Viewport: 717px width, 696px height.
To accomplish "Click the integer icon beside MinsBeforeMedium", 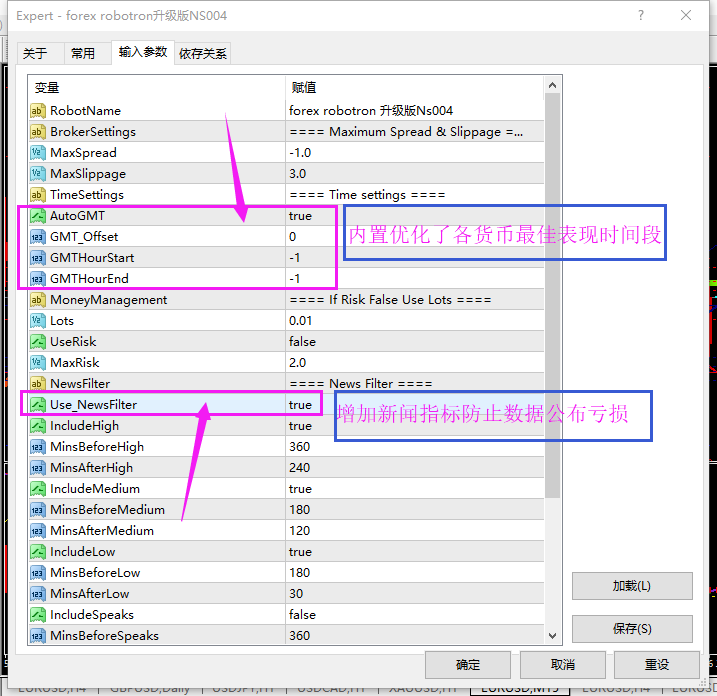I will coord(37,510).
